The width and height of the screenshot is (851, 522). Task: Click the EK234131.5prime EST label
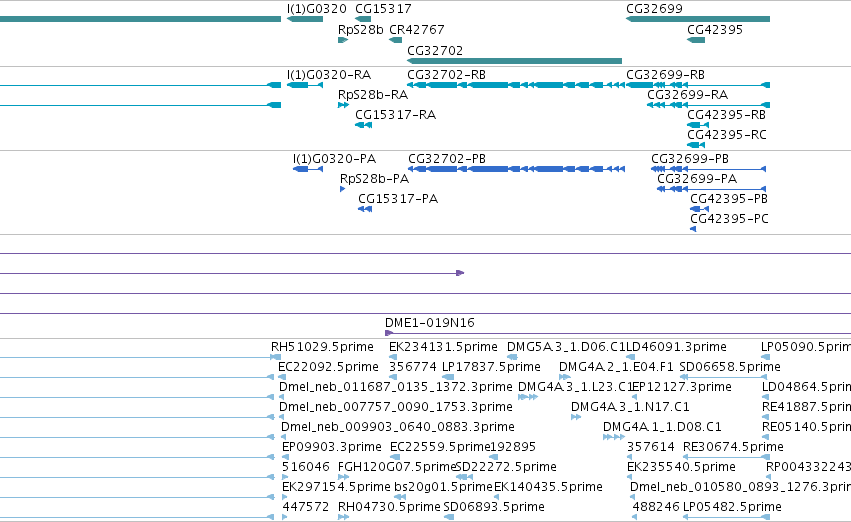[x=443, y=347]
